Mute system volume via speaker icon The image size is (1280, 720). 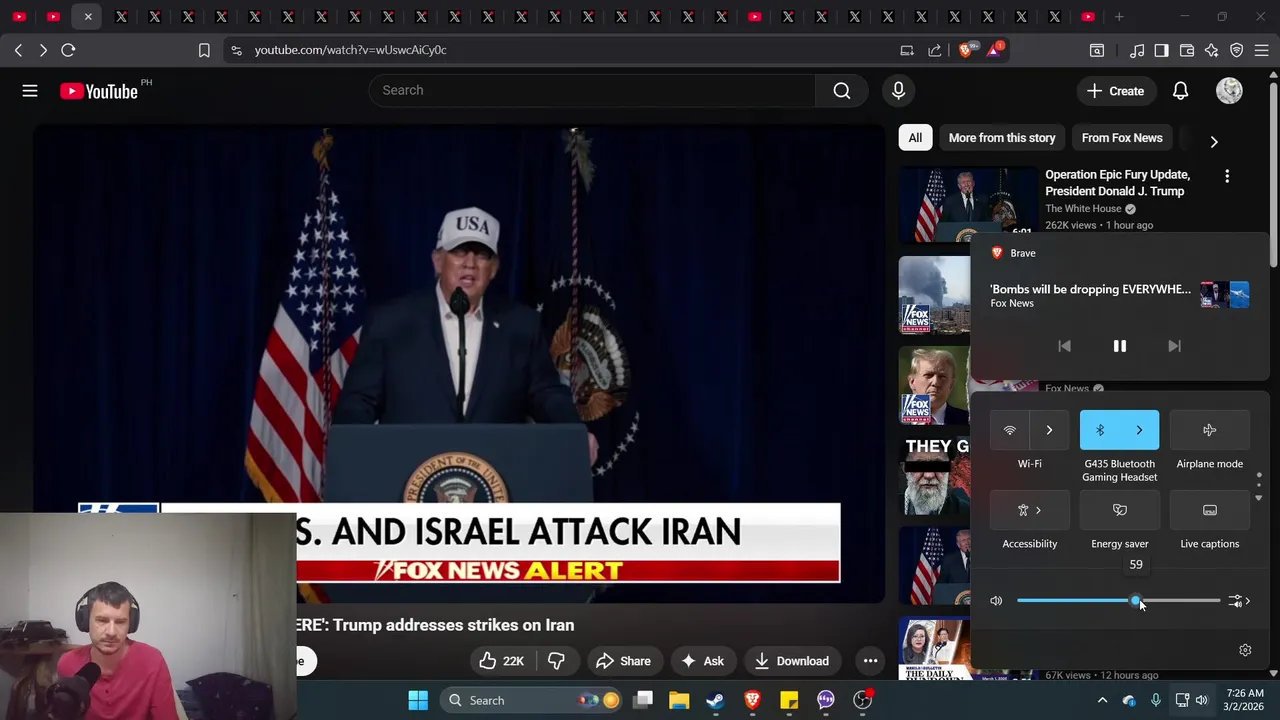(x=996, y=601)
